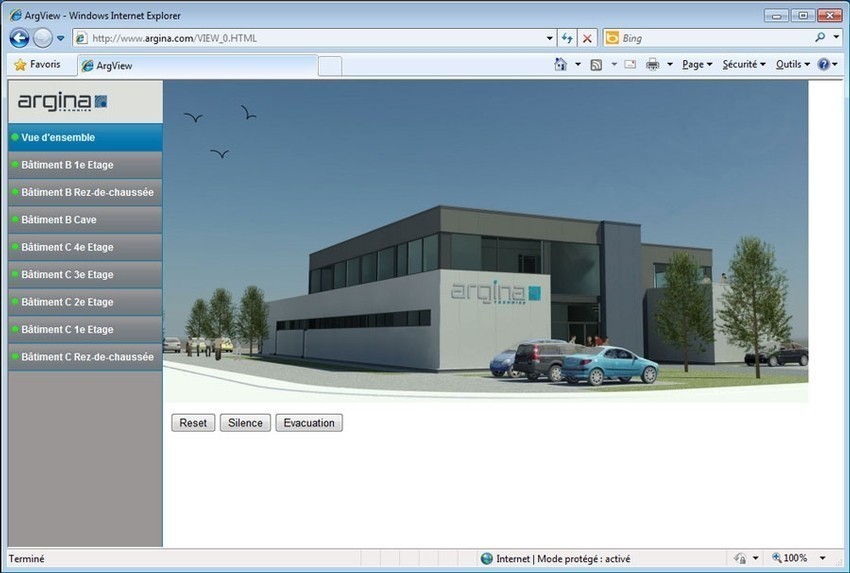Stop loading with the red X icon
This screenshot has width=850, height=573.
click(x=587, y=38)
